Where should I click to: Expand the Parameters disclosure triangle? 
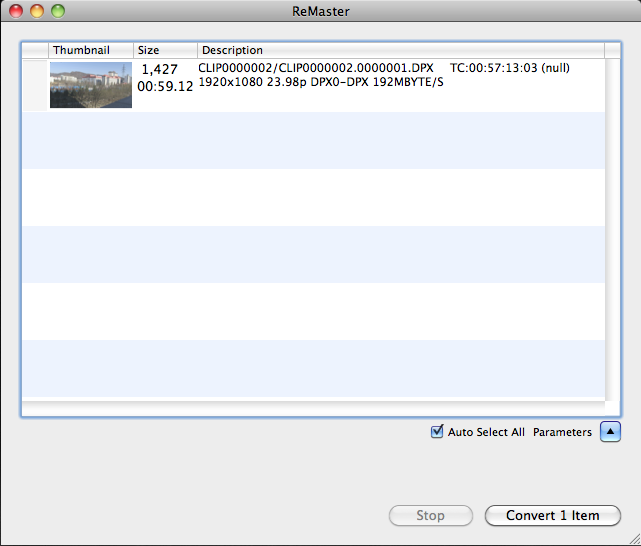(x=610, y=432)
